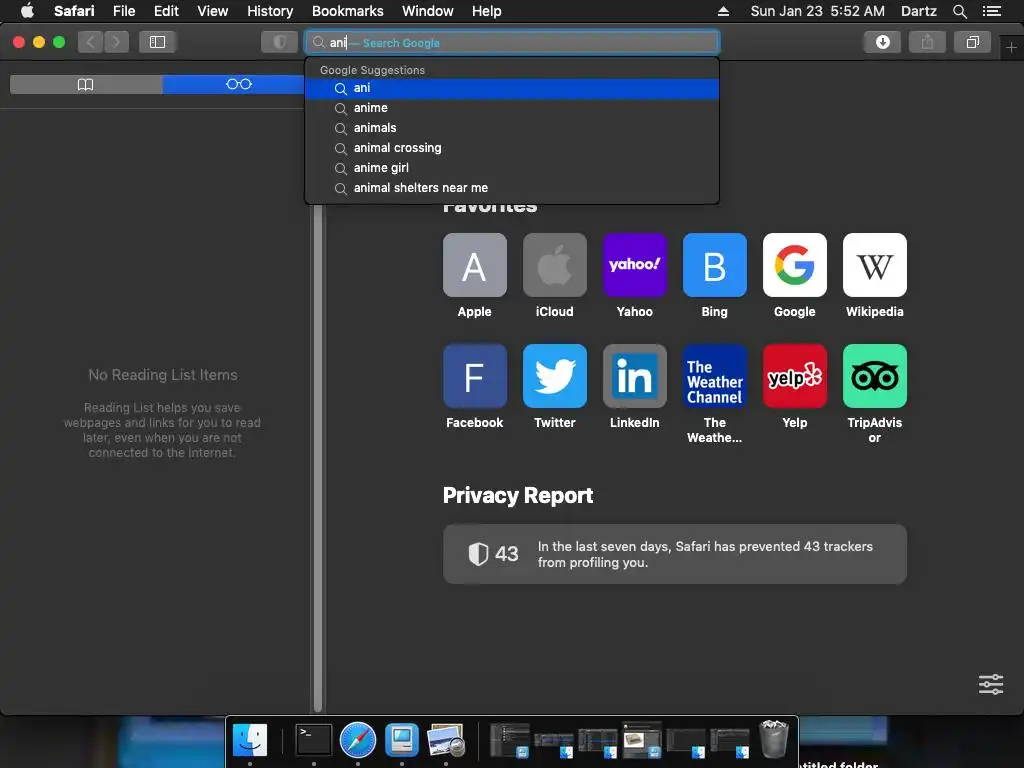1024x768 pixels.
Task: Click the Privacy Report shield toolbar icon
Action: pos(280,42)
